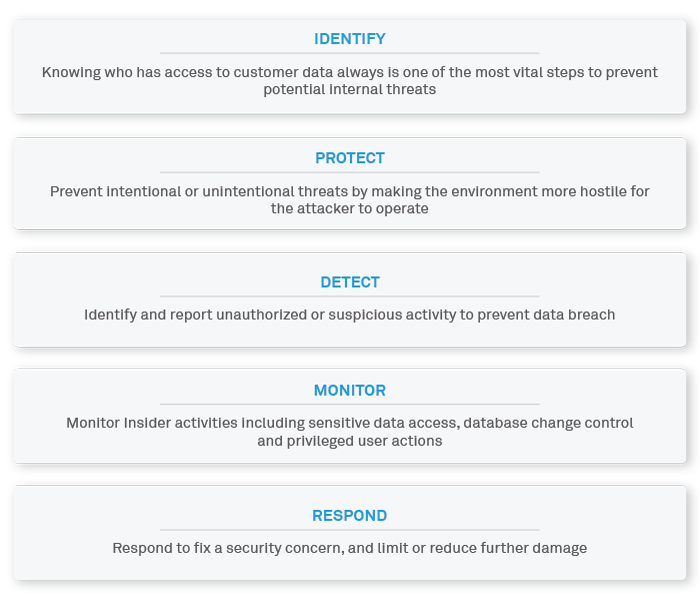The image size is (700, 599).
Task: Click the divider line under DETECT
Action: coord(349,296)
